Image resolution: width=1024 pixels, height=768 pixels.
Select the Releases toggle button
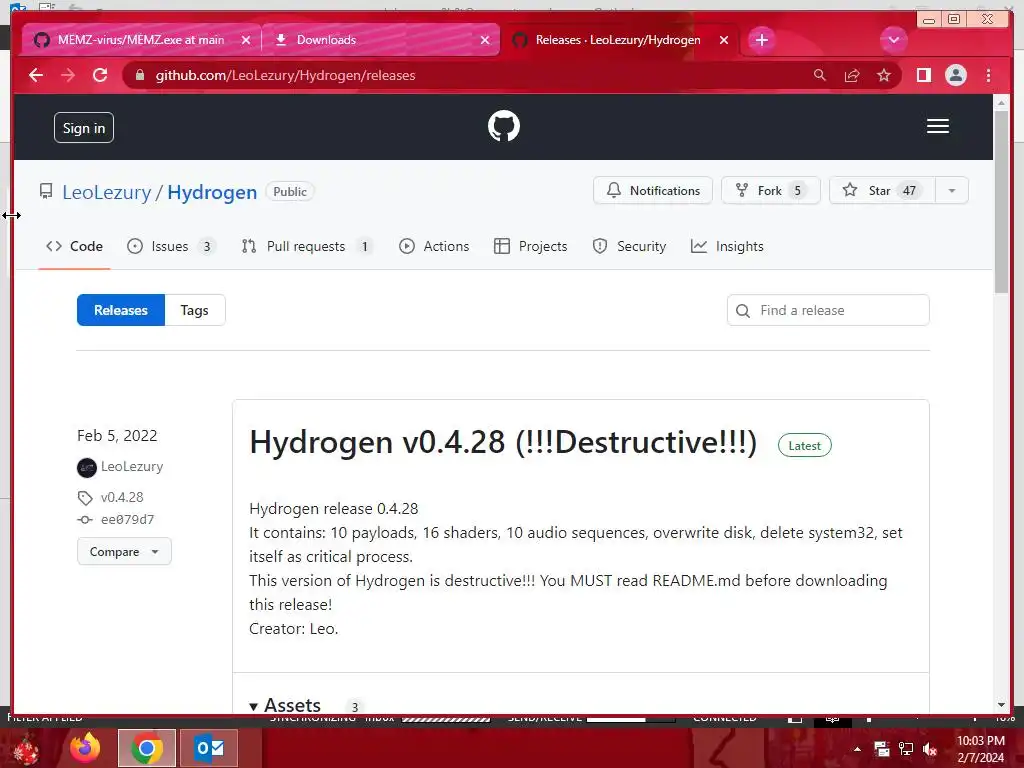point(121,310)
